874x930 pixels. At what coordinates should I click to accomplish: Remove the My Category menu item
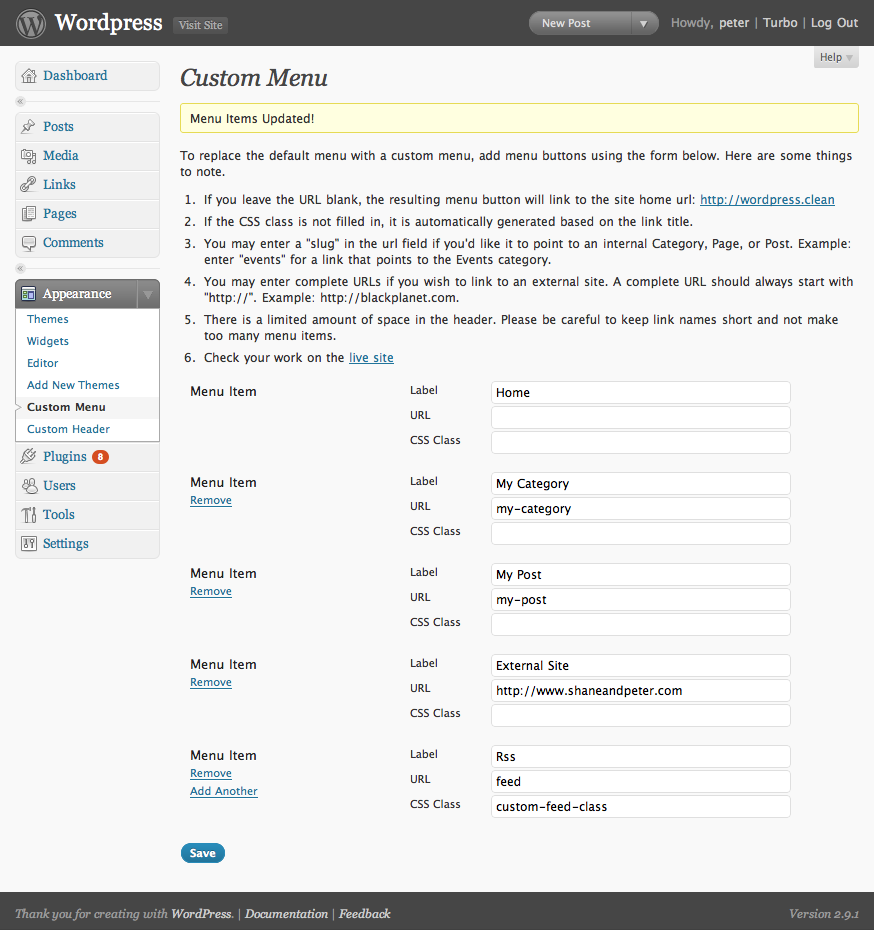tap(210, 501)
